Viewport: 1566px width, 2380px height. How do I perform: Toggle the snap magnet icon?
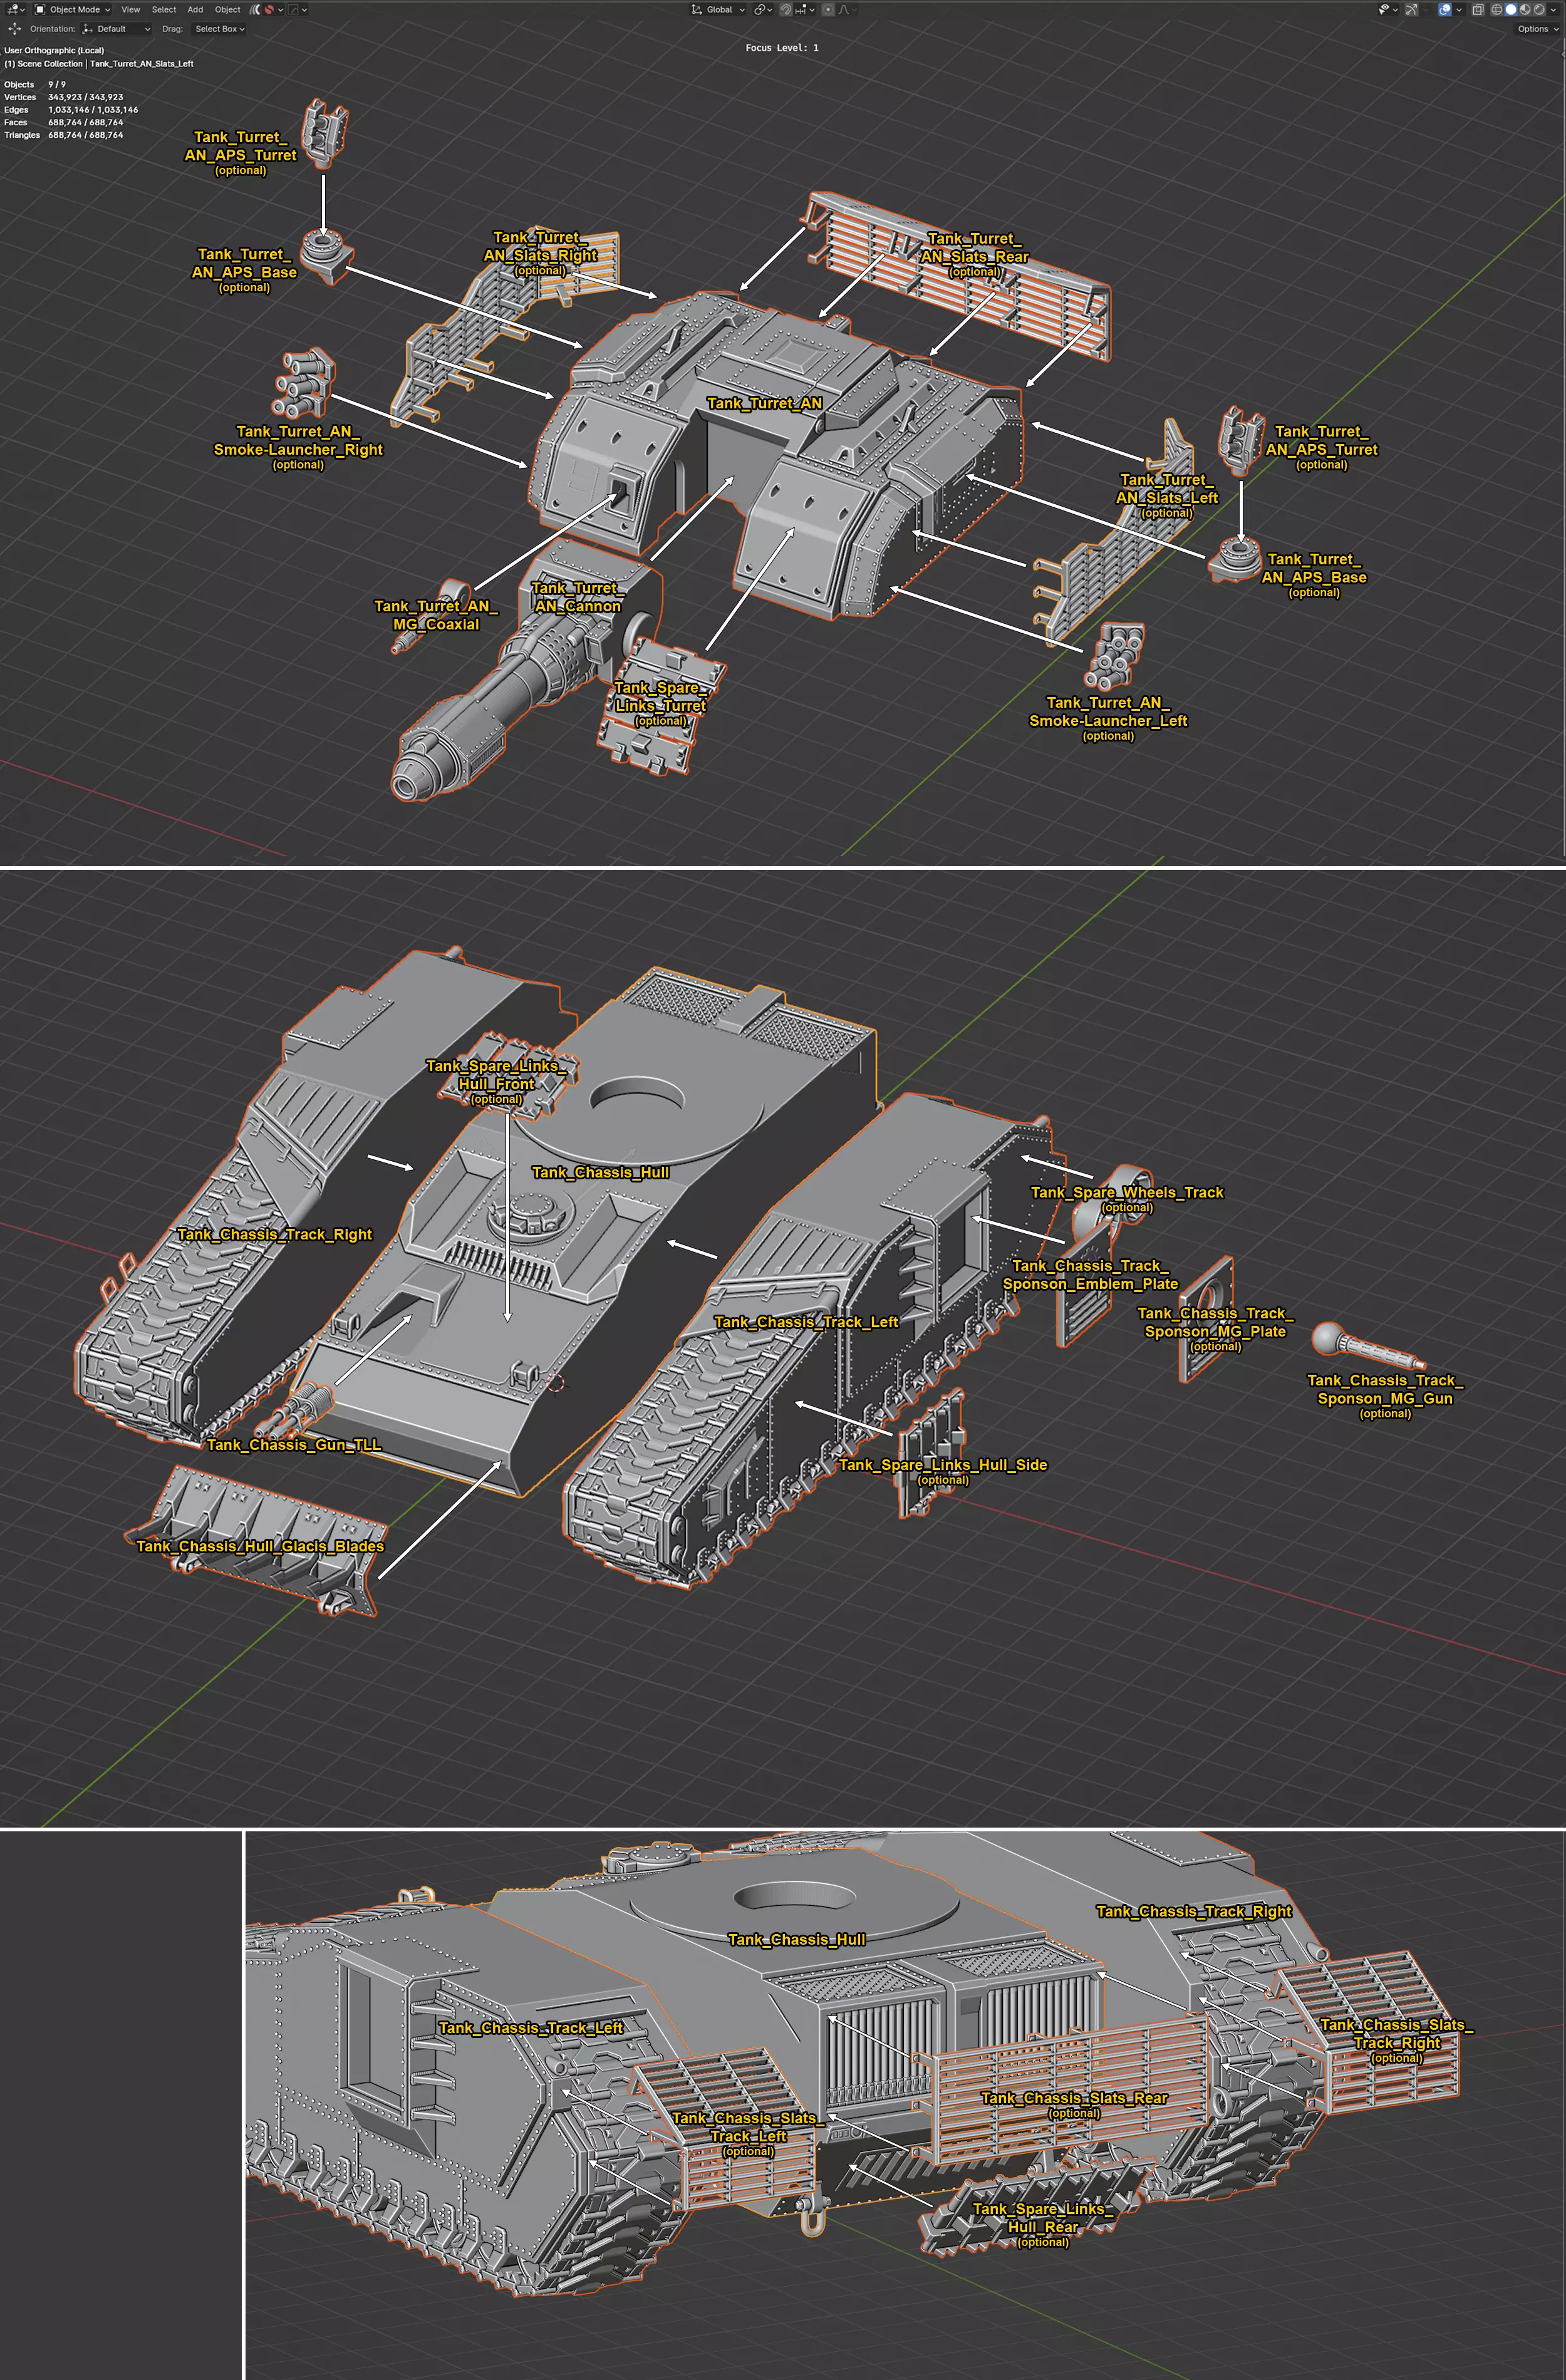tap(787, 9)
